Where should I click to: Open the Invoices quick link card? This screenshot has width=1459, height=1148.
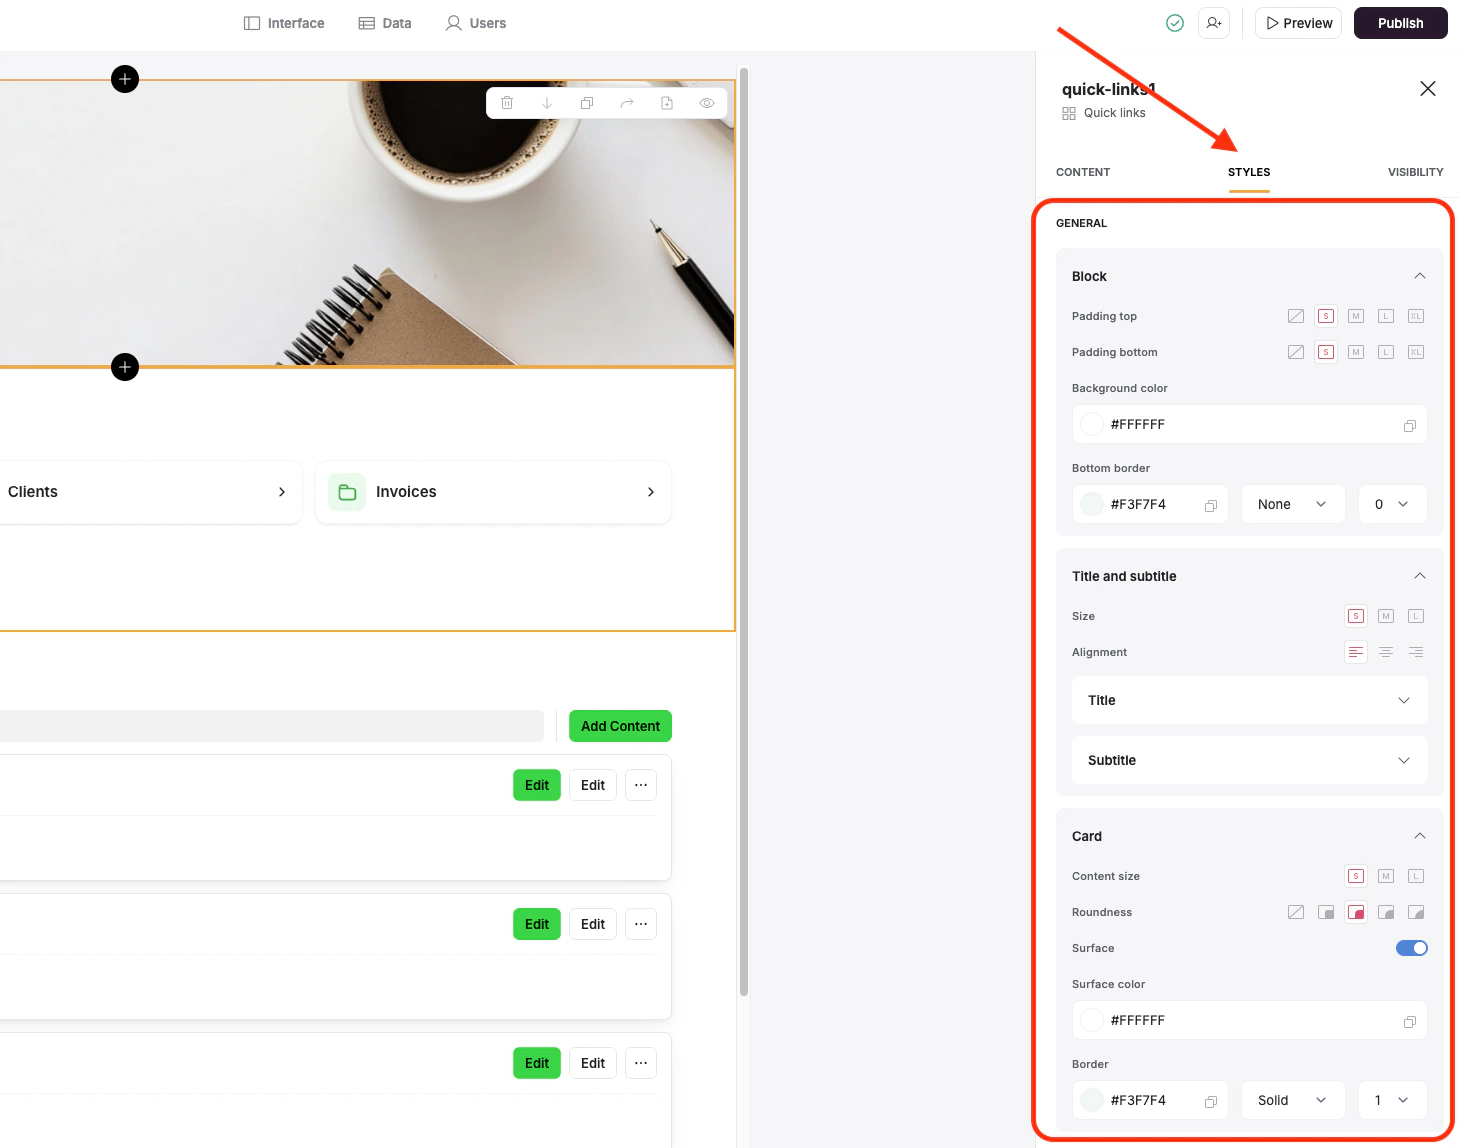493,492
